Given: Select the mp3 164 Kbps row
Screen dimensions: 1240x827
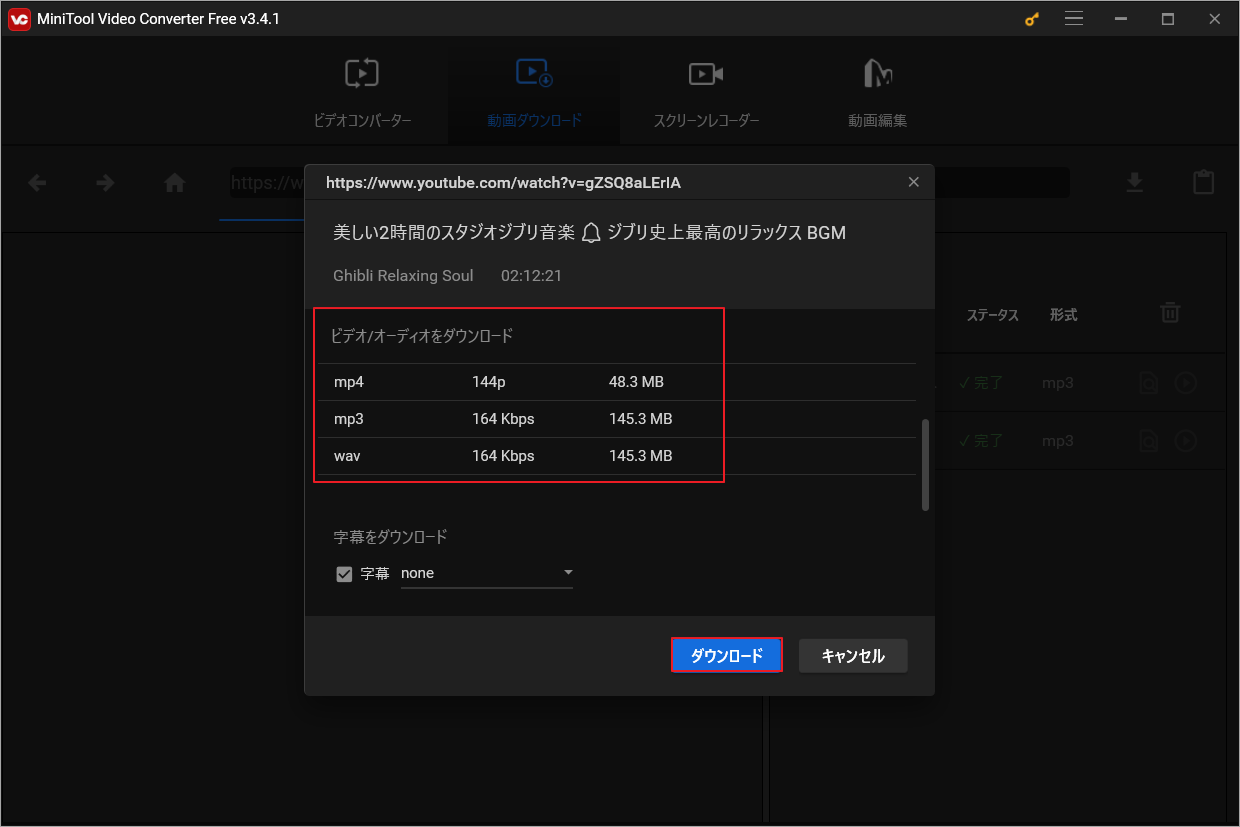Looking at the screenshot, I should point(617,419).
